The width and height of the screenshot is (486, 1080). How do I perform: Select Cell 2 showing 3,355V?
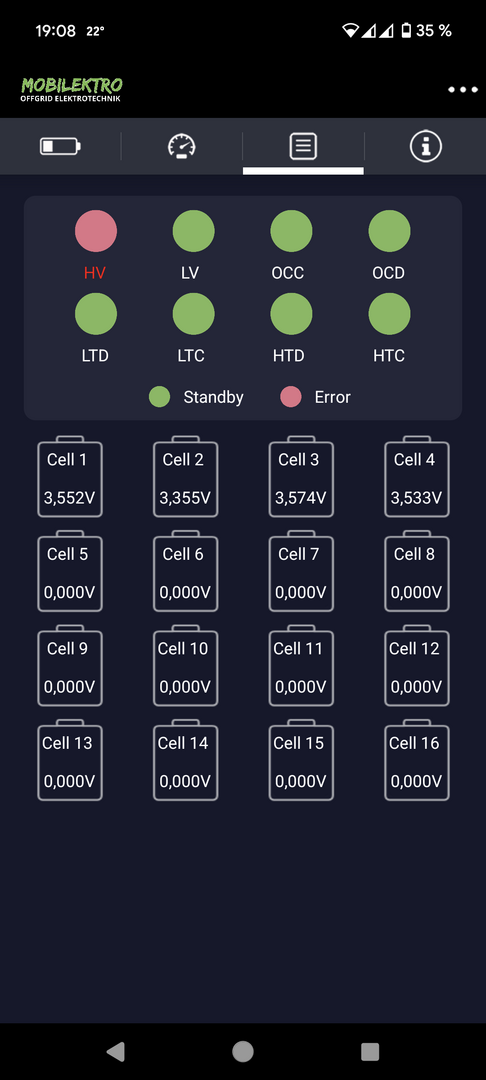[185, 477]
